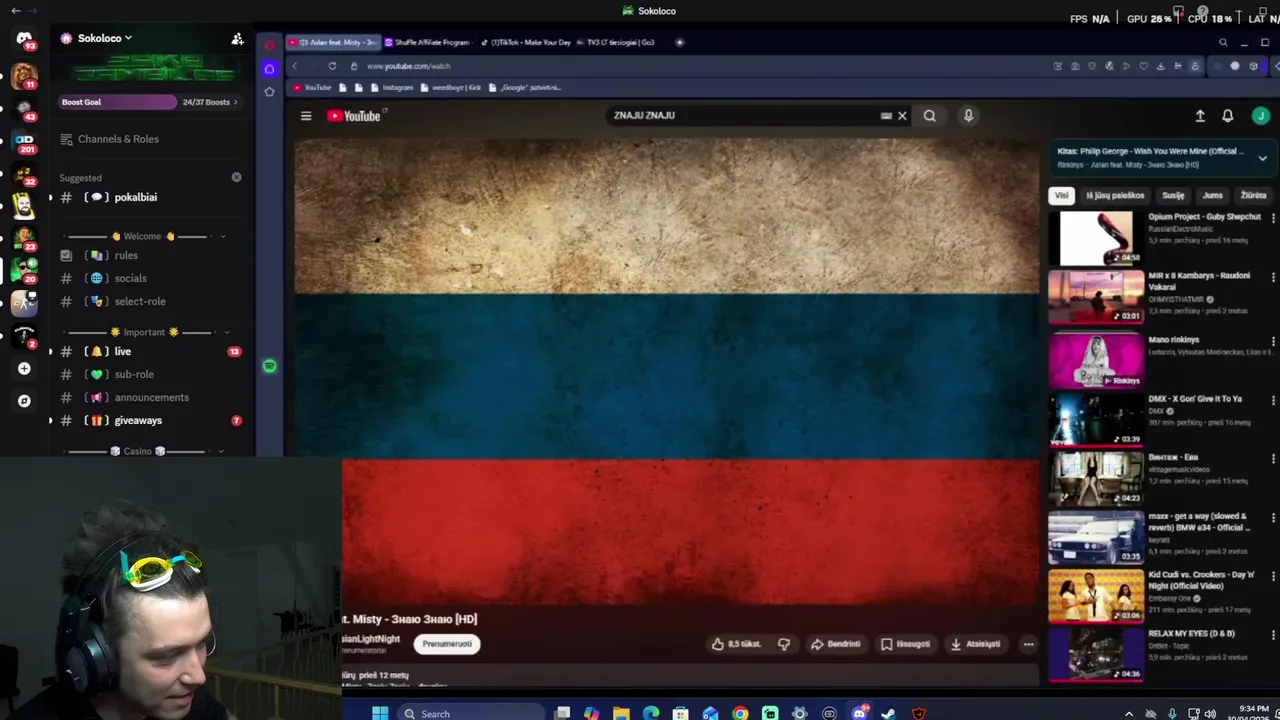Click the YouTube search box with ZNAJU ZNAJU
The image size is (1280, 720).
[x=743, y=115]
